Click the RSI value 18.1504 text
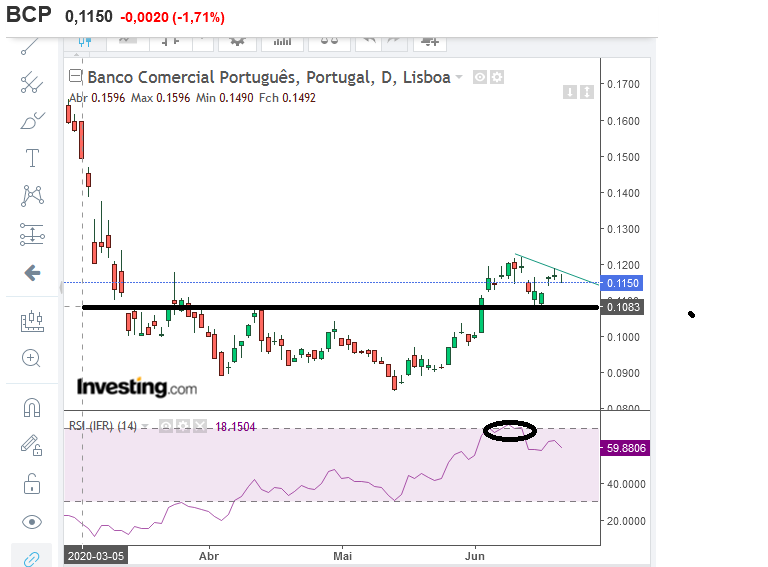The height and width of the screenshot is (567, 768). tap(236, 427)
